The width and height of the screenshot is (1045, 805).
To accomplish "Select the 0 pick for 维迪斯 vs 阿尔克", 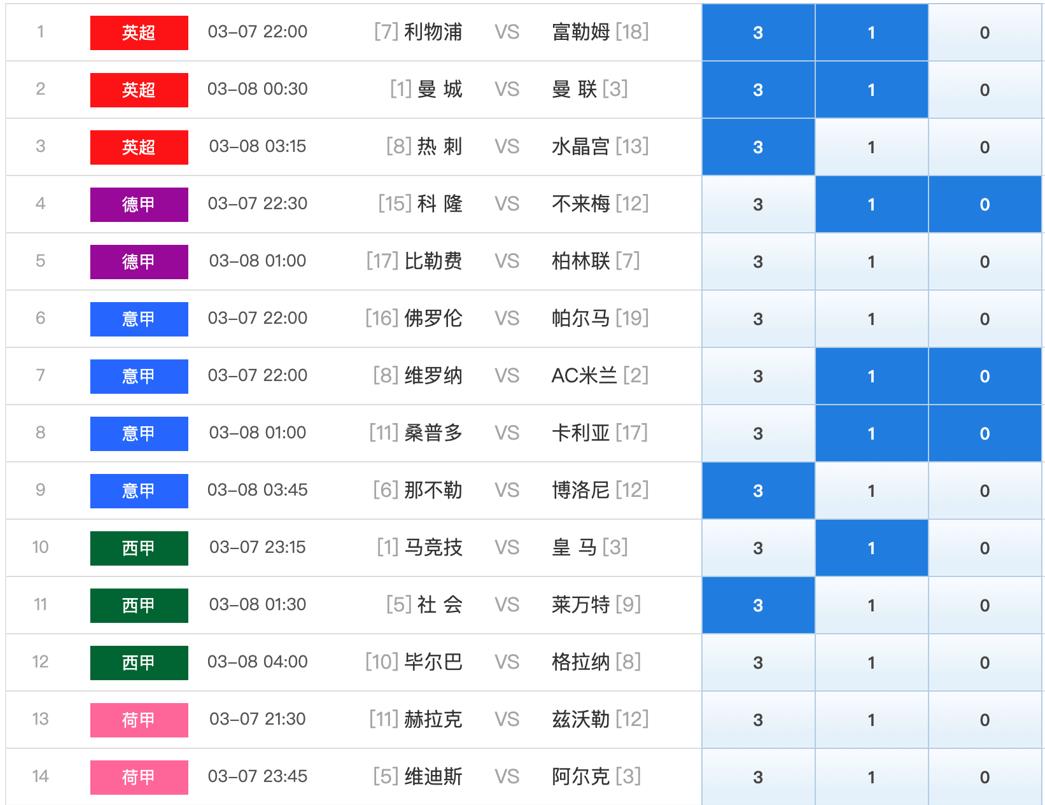I will coord(984,777).
